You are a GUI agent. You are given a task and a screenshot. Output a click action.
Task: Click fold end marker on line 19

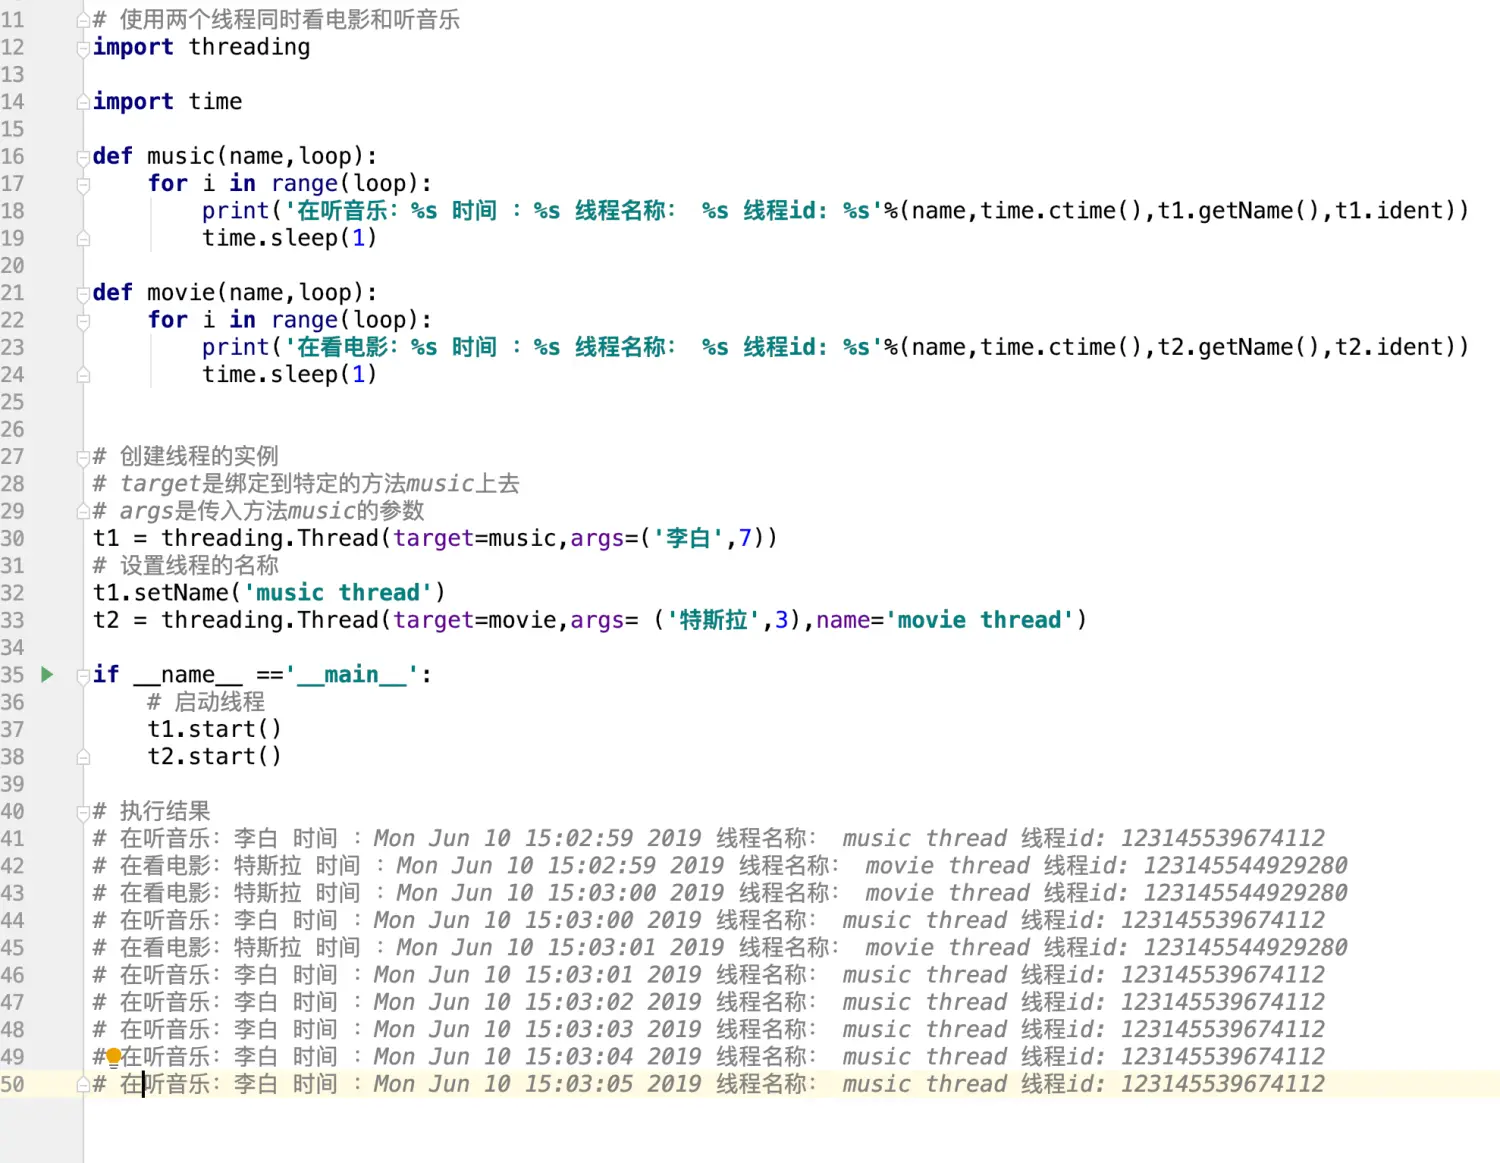pyautogui.click(x=83, y=238)
